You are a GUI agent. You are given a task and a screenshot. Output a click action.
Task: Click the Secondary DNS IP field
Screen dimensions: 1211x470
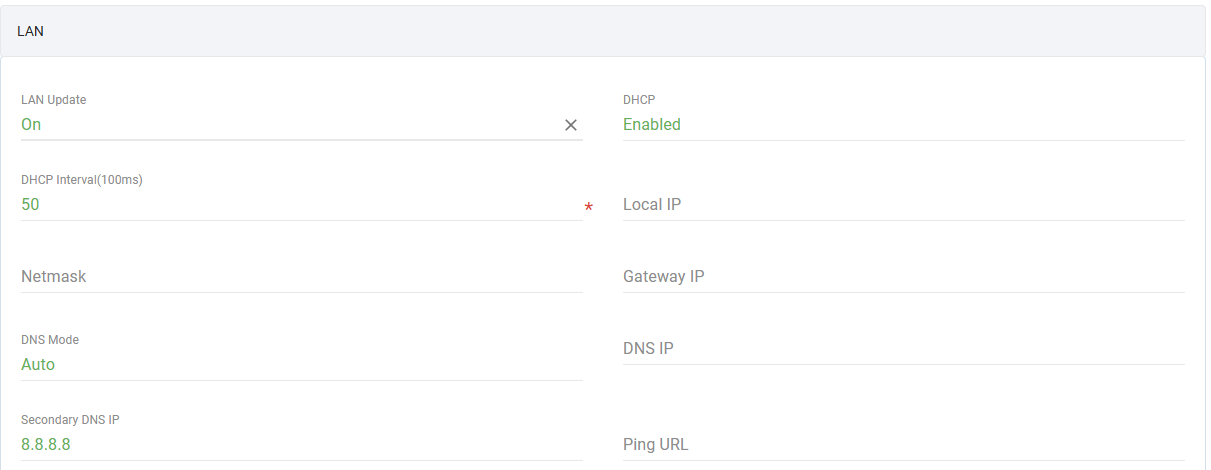[x=300, y=445]
